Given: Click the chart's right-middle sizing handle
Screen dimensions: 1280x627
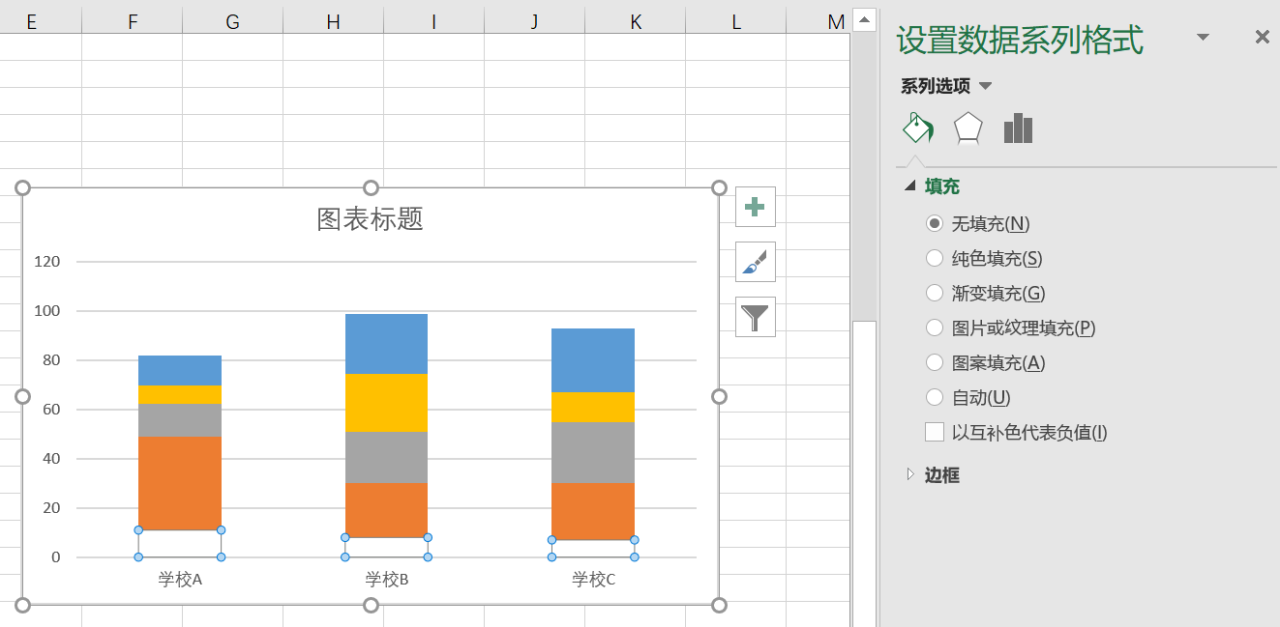Looking at the screenshot, I should pyautogui.click(x=719, y=397).
